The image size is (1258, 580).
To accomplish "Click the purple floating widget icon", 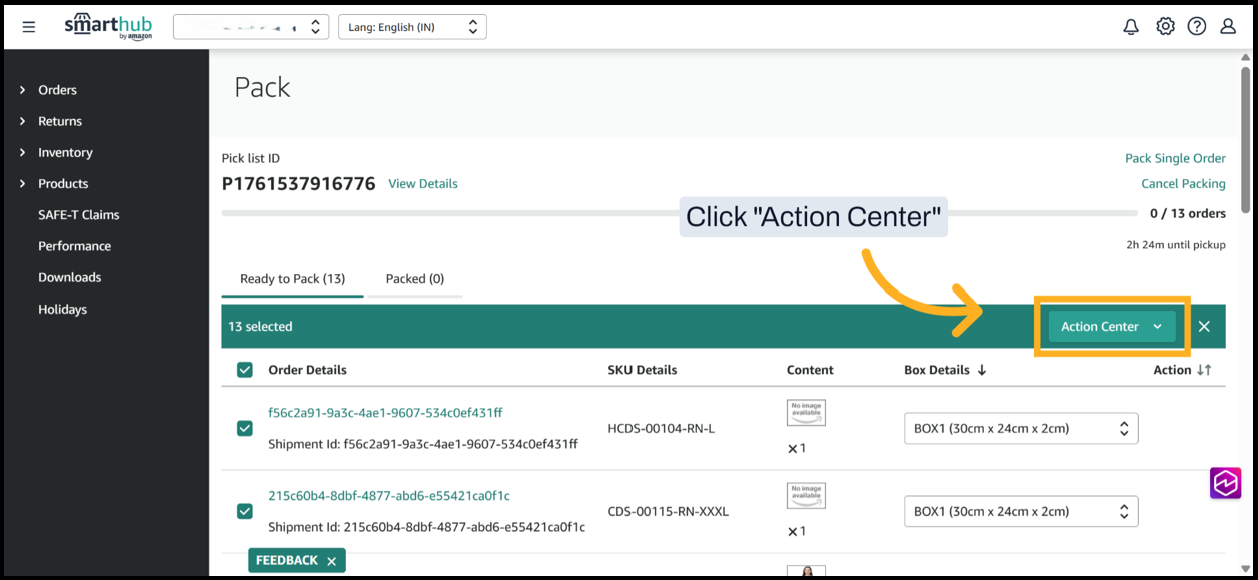I will coord(1225,483).
